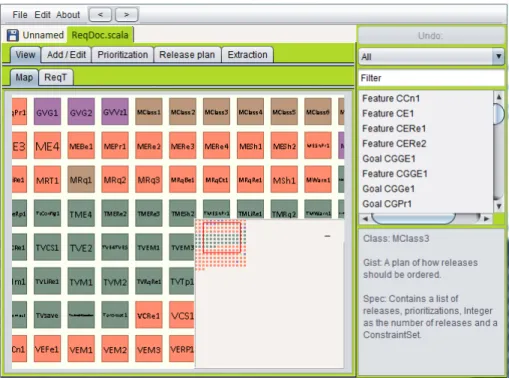Click the list scroll up arrow
Screen dimensions: 509x378
(499, 97)
